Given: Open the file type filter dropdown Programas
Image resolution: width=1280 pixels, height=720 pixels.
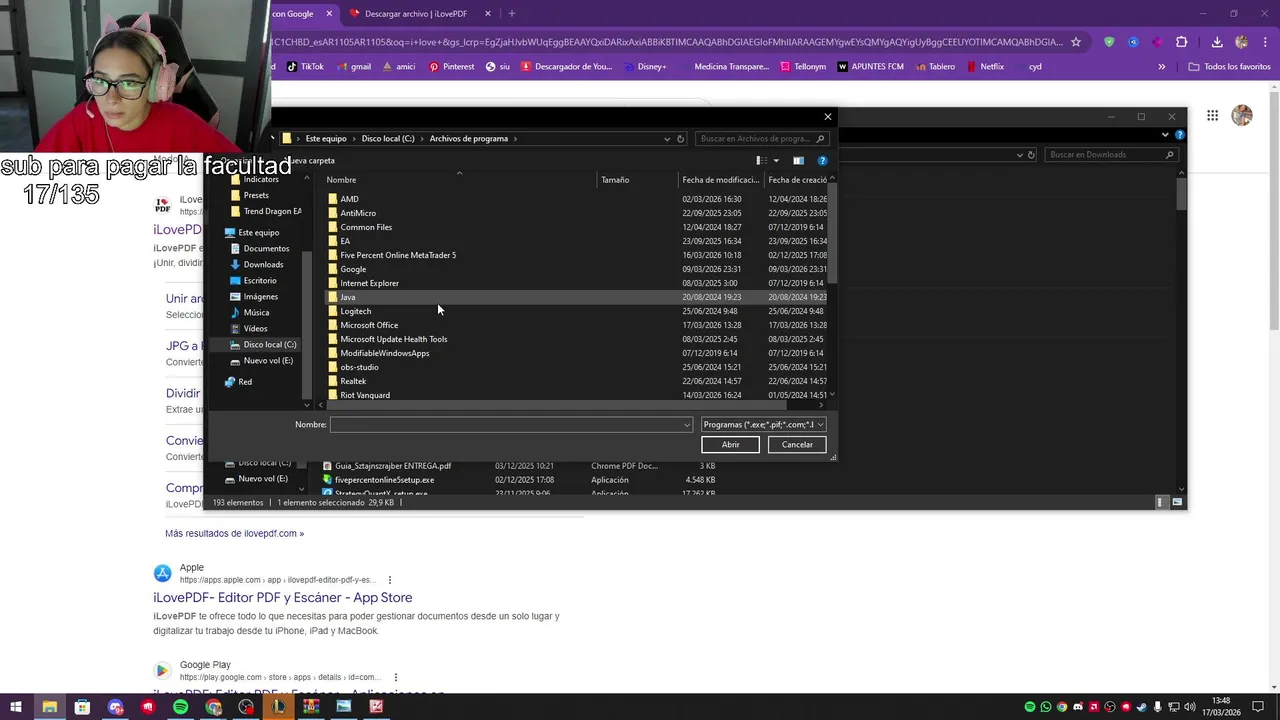Looking at the screenshot, I should (764, 424).
